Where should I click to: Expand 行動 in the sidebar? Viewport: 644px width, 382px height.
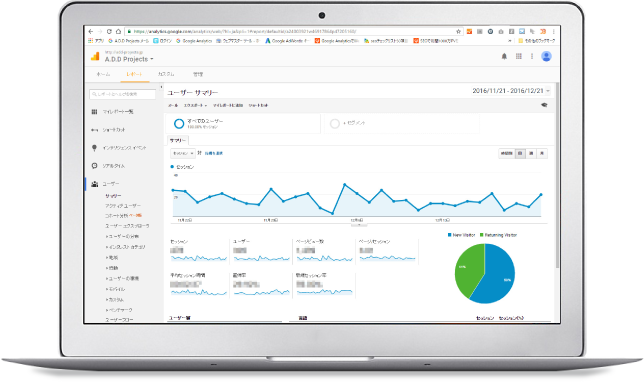coord(112,268)
